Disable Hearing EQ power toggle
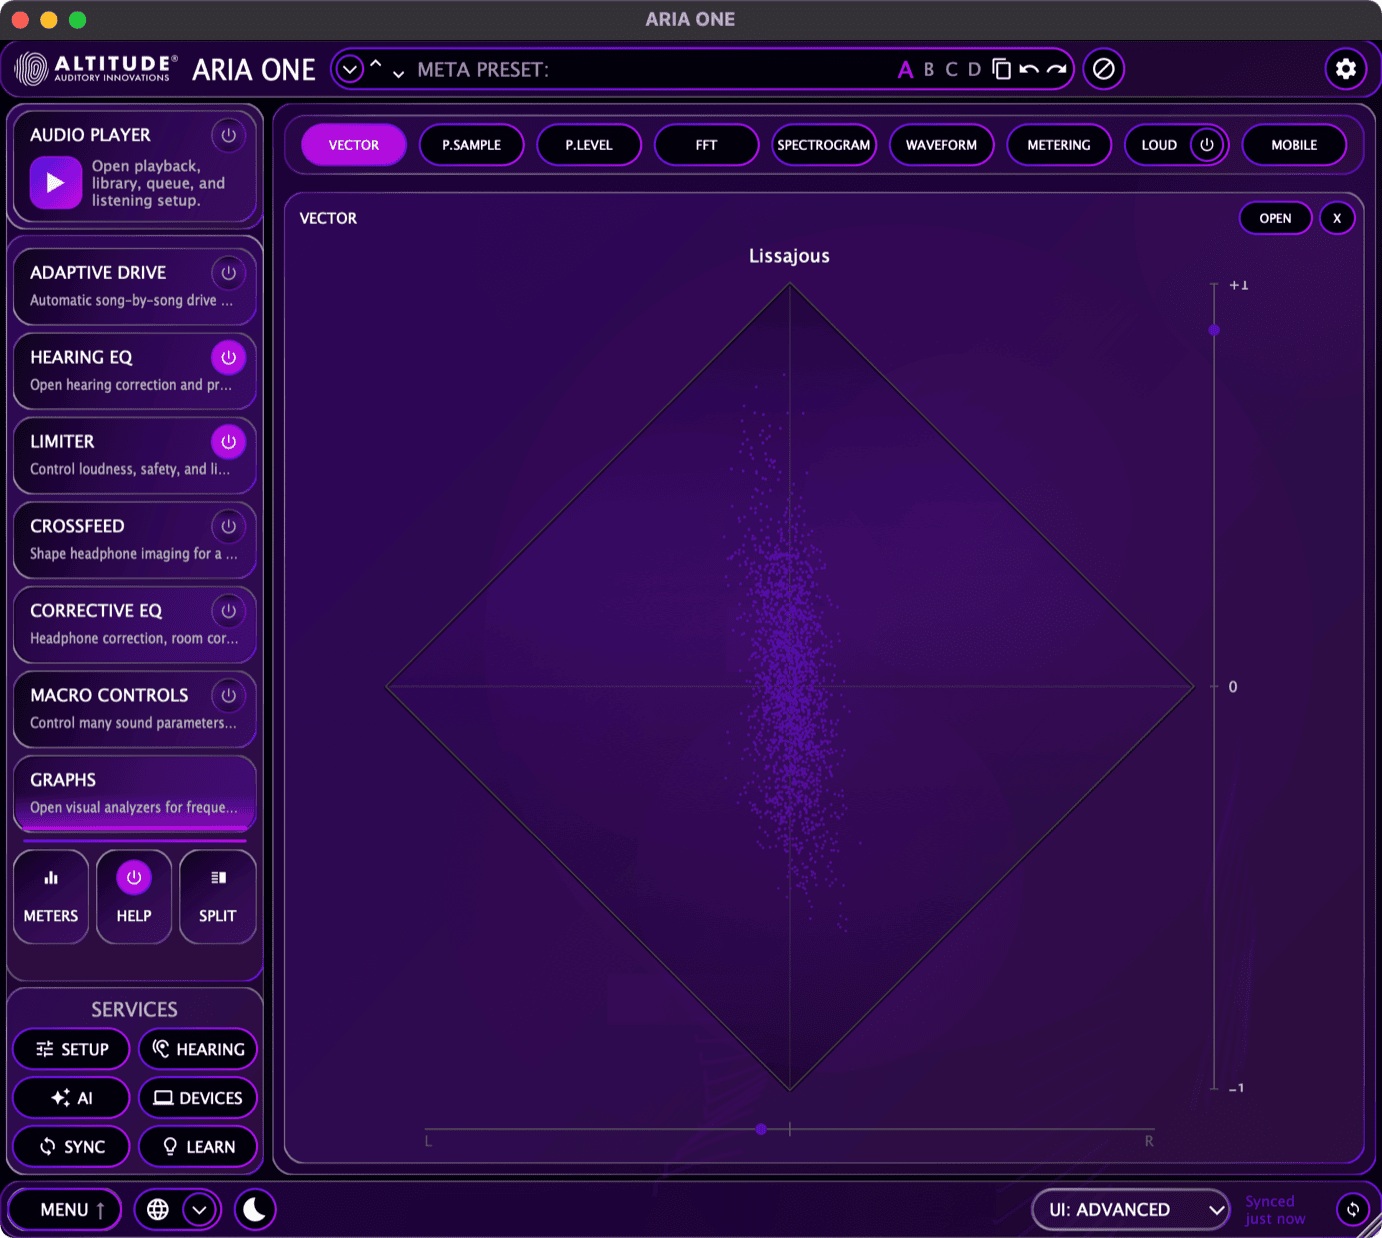The width and height of the screenshot is (1382, 1238). point(228,357)
